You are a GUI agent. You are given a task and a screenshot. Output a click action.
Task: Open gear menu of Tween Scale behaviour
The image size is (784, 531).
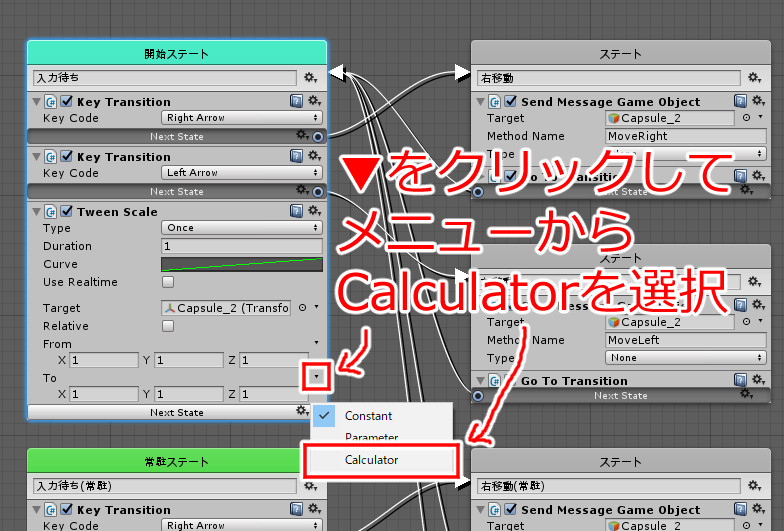coord(314,211)
